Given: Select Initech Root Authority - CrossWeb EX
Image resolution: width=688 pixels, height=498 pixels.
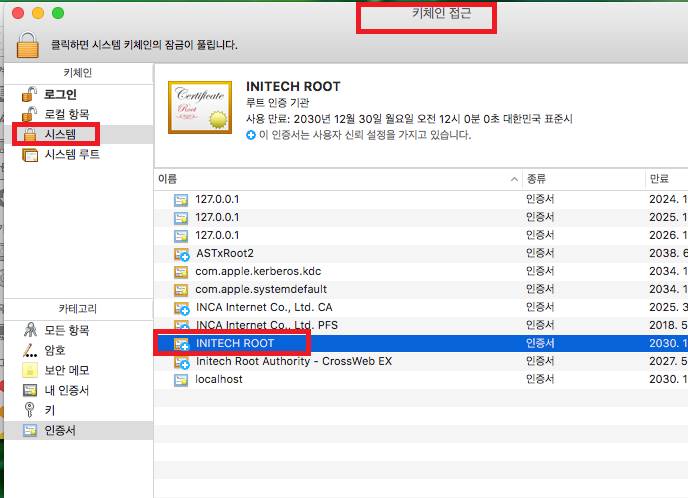Looking at the screenshot, I should tap(294, 361).
